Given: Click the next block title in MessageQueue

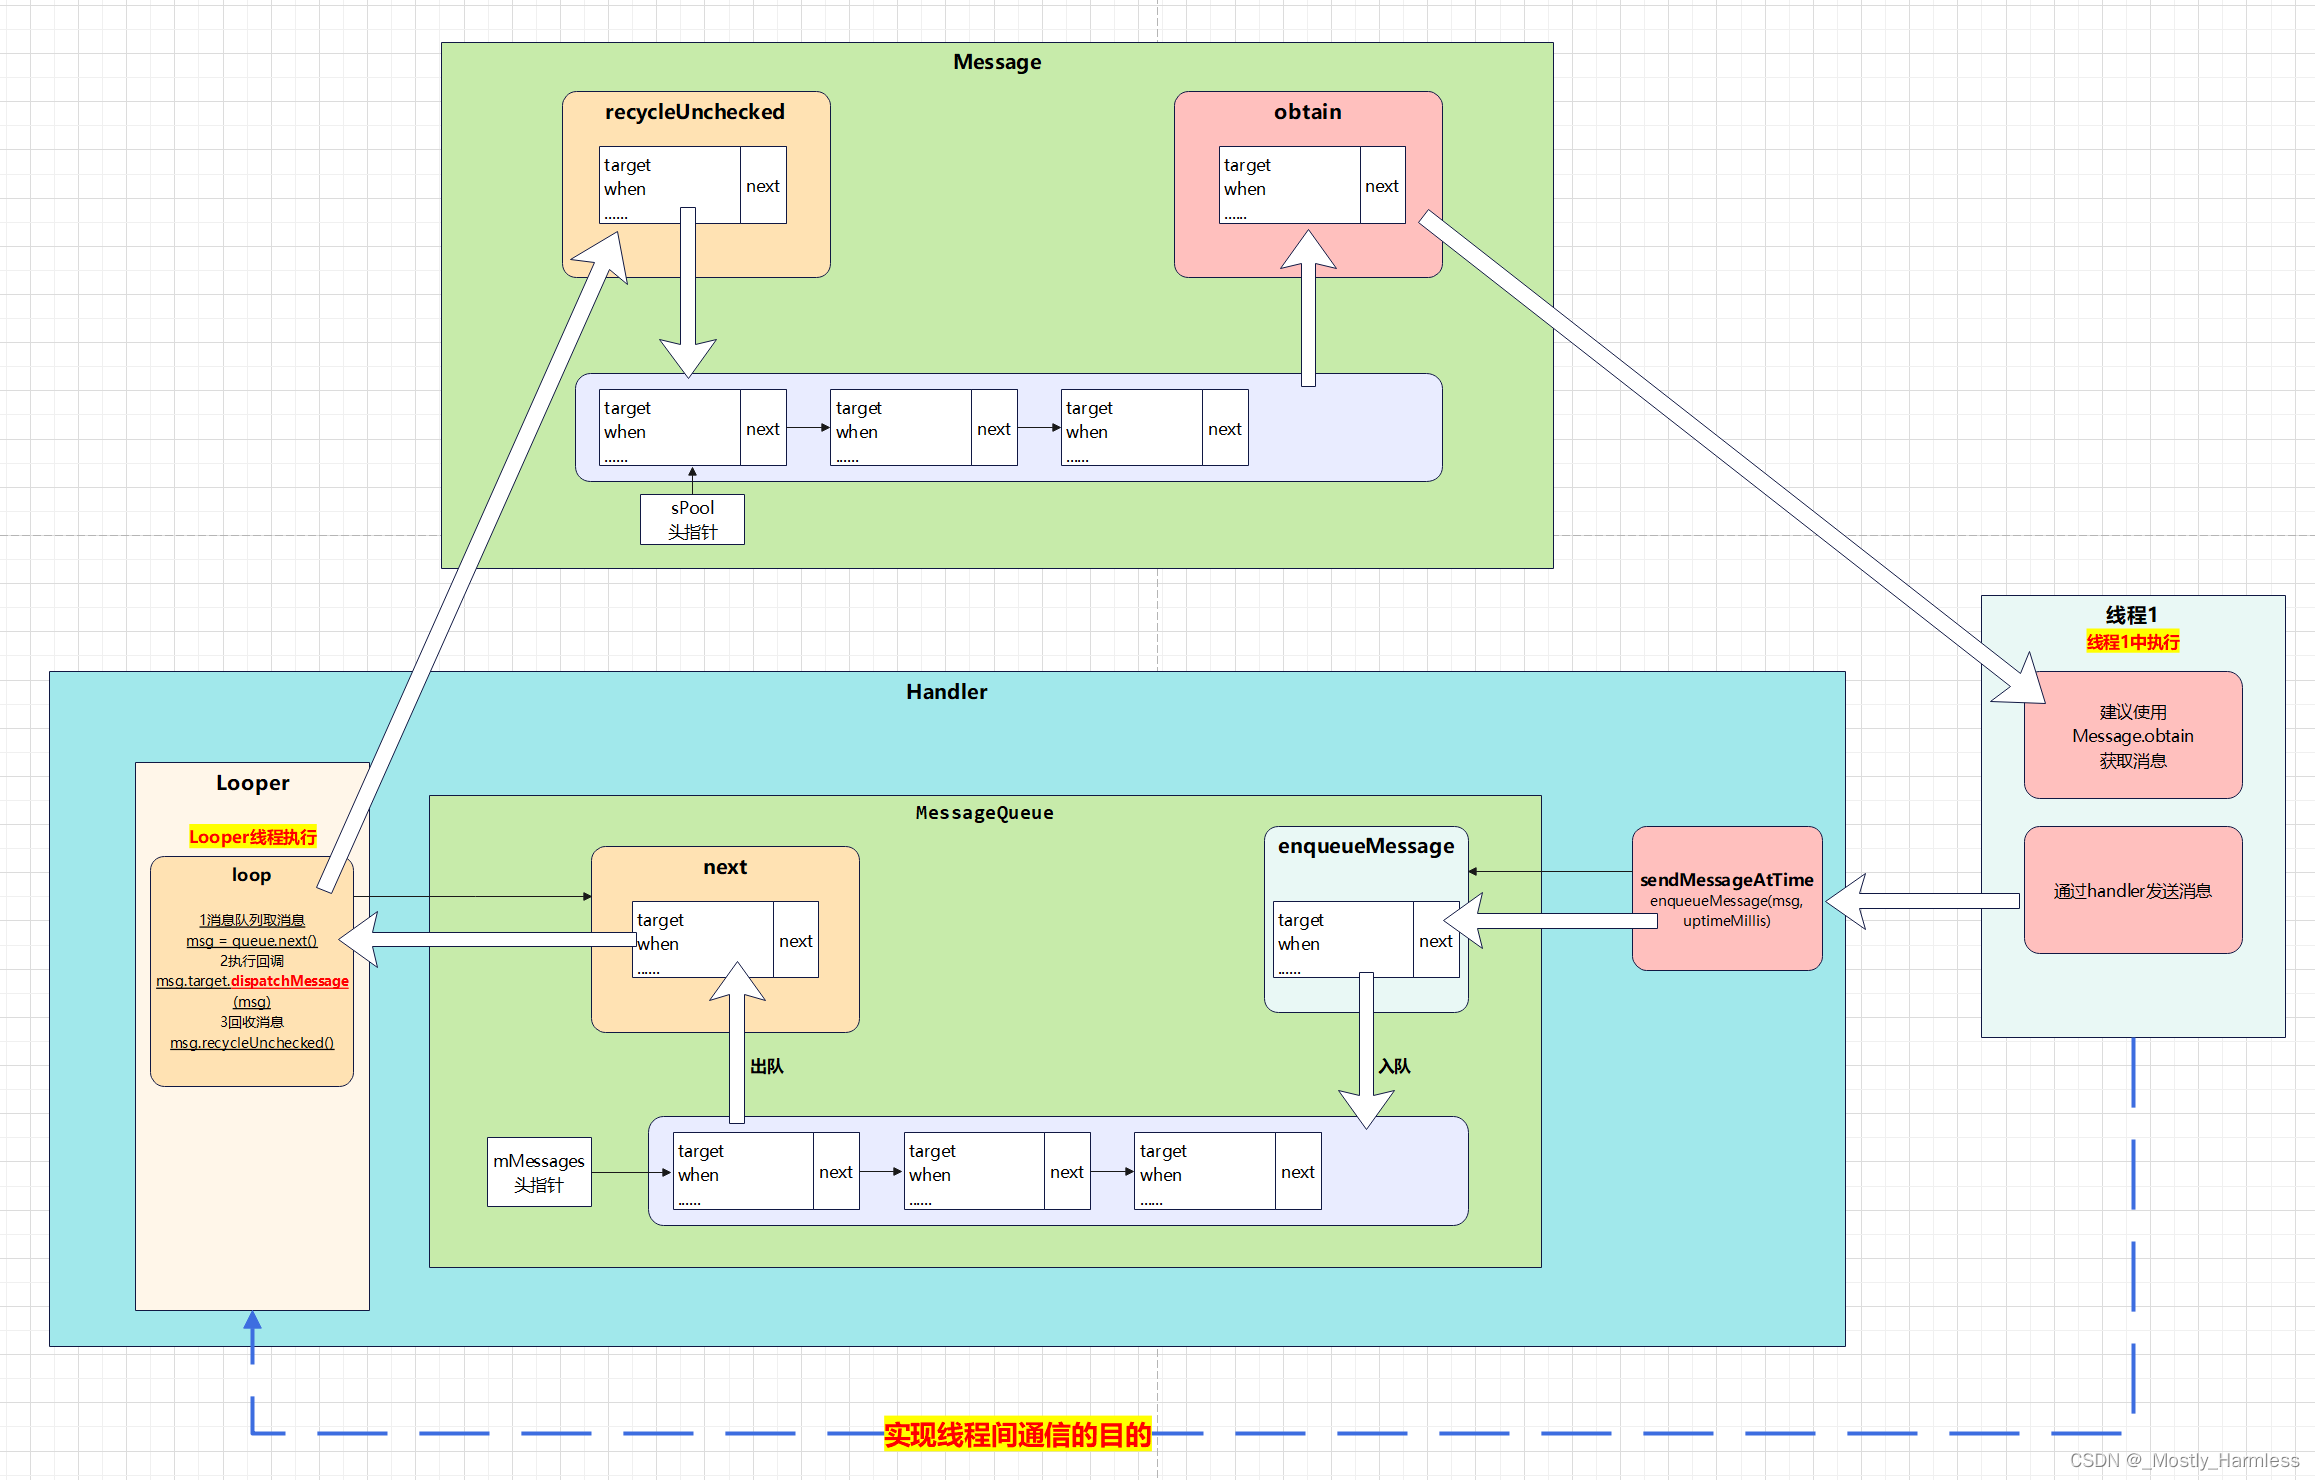Looking at the screenshot, I should (x=724, y=867).
